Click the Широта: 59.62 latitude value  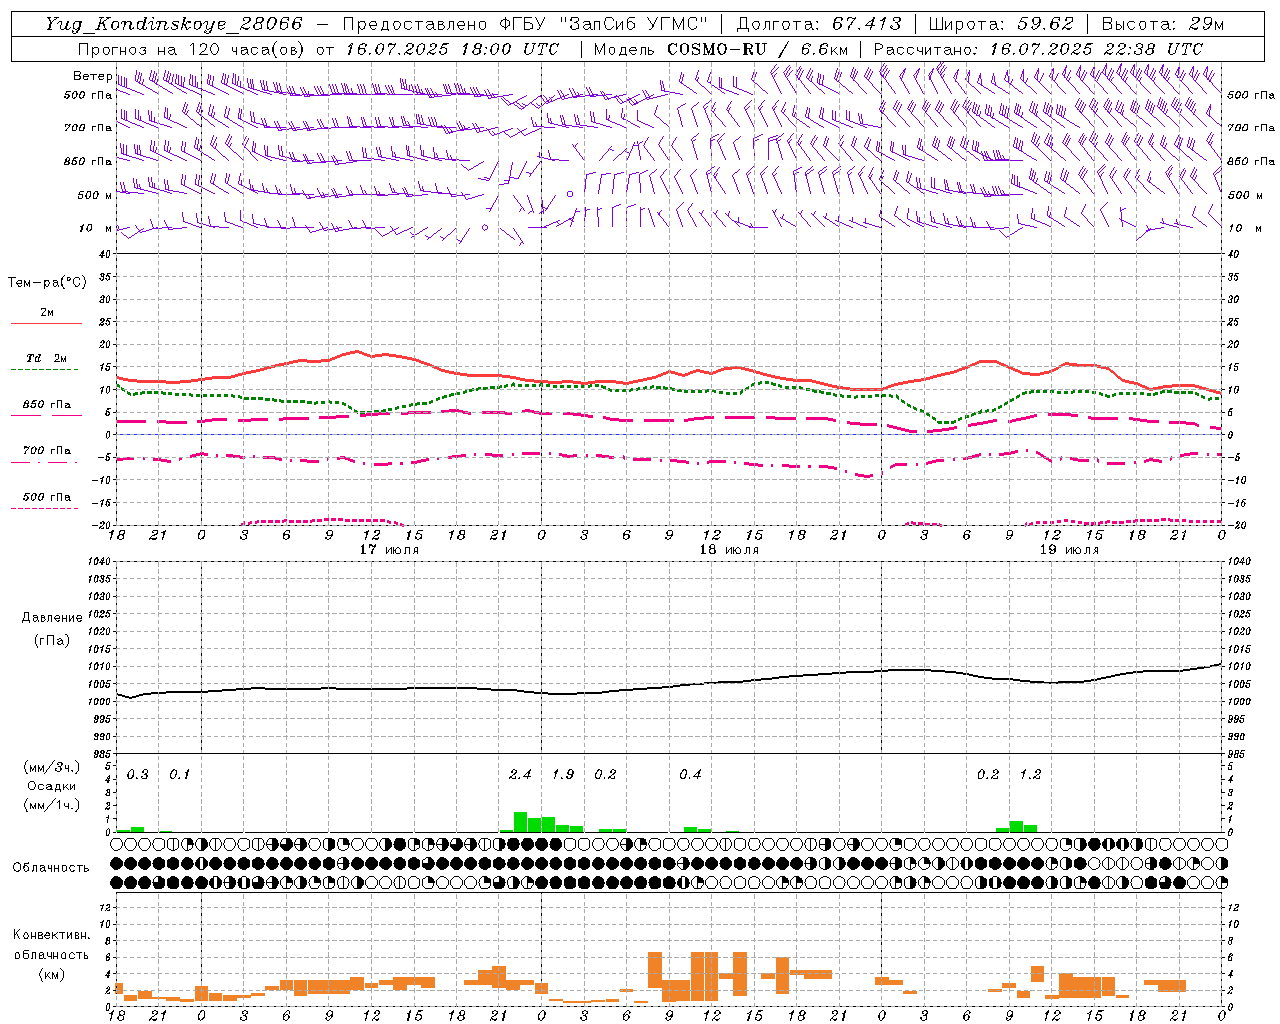coord(1001,24)
